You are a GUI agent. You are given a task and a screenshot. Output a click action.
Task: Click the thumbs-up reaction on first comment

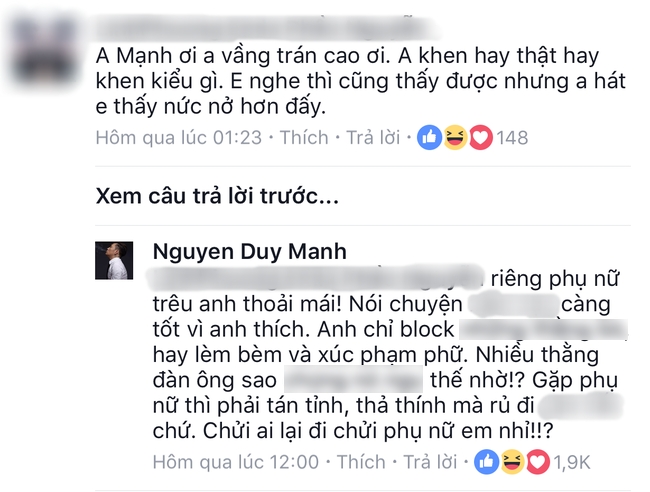(429, 138)
